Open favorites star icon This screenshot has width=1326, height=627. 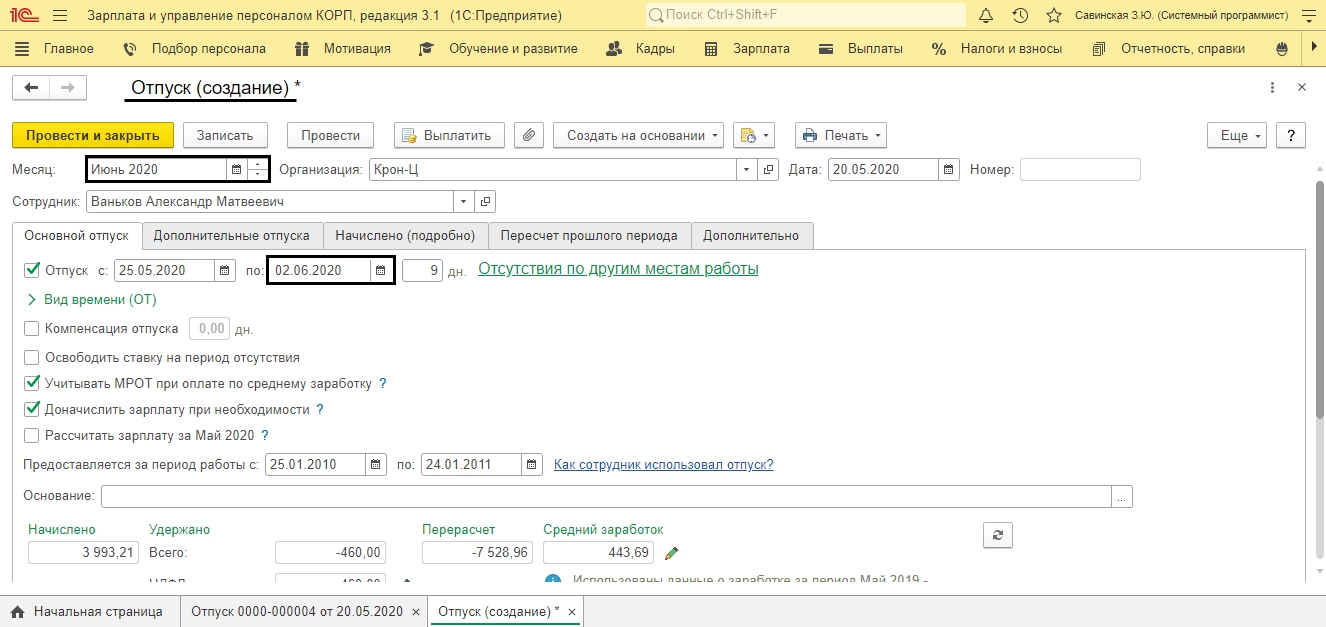[1053, 16]
